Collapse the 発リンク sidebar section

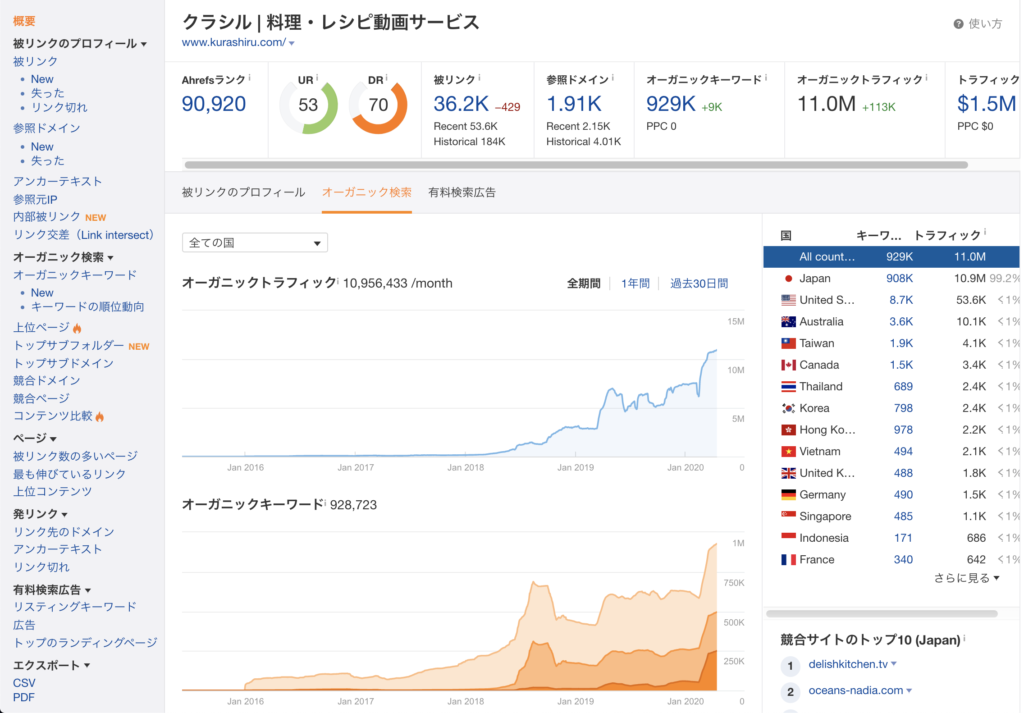click(x=64, y=515)
